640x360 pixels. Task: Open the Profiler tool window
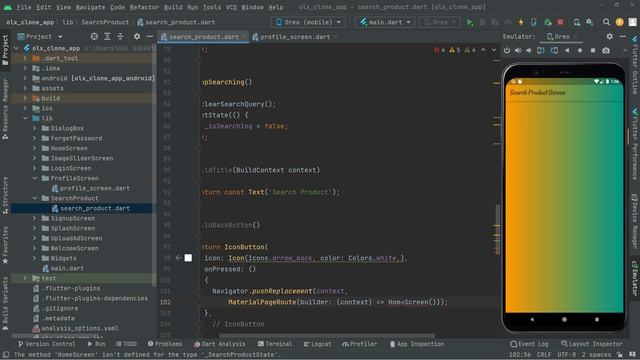click(x=359, y=344)
